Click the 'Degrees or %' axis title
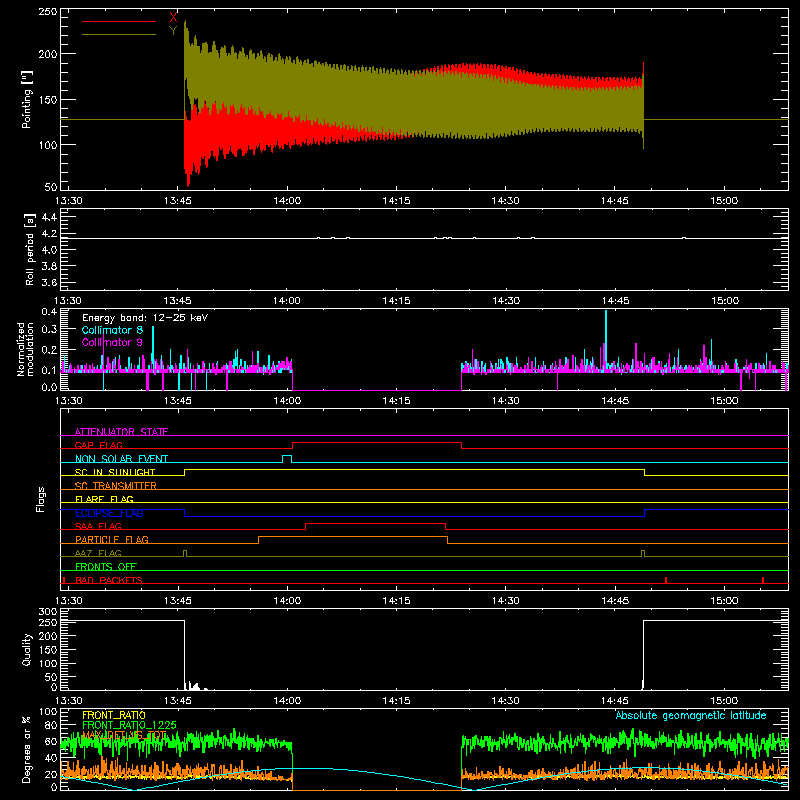 (x=27, y=749)
